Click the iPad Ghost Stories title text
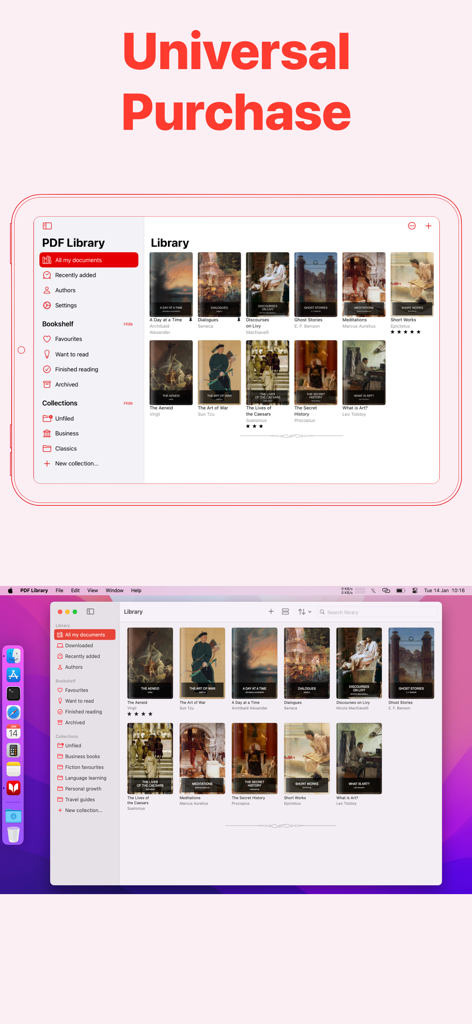Image resolution: width=472 pixels, height=1024 pixels. click(308, 320)
